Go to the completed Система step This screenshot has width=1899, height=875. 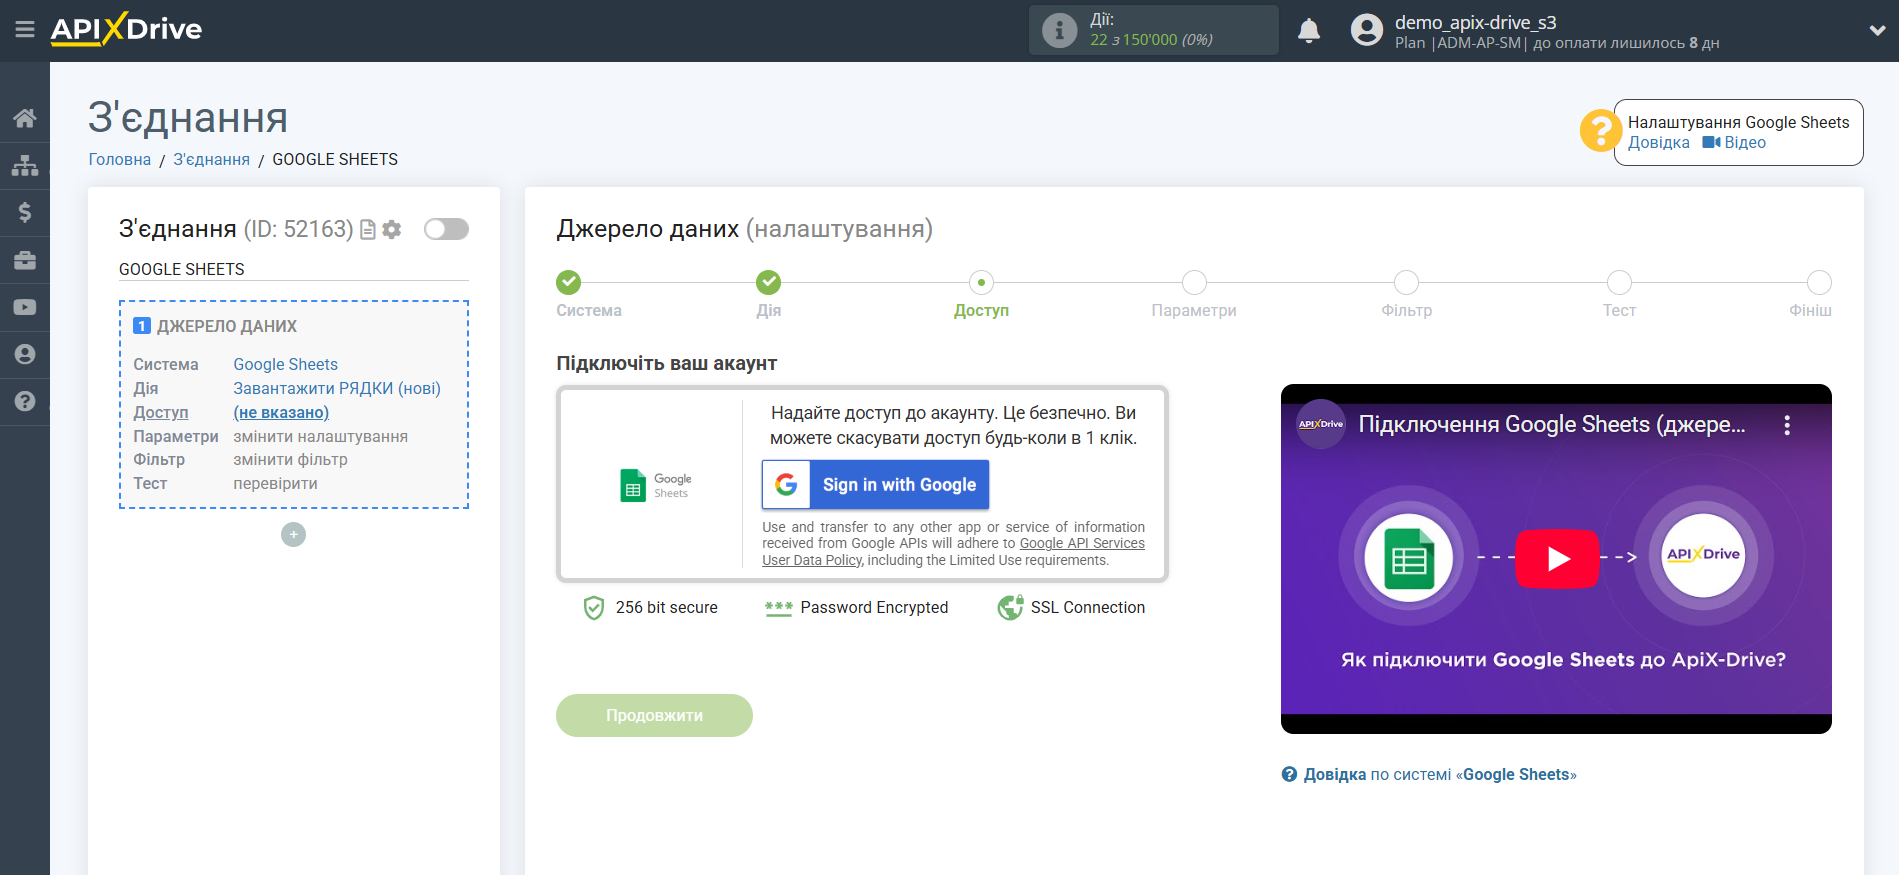[568, 283]
